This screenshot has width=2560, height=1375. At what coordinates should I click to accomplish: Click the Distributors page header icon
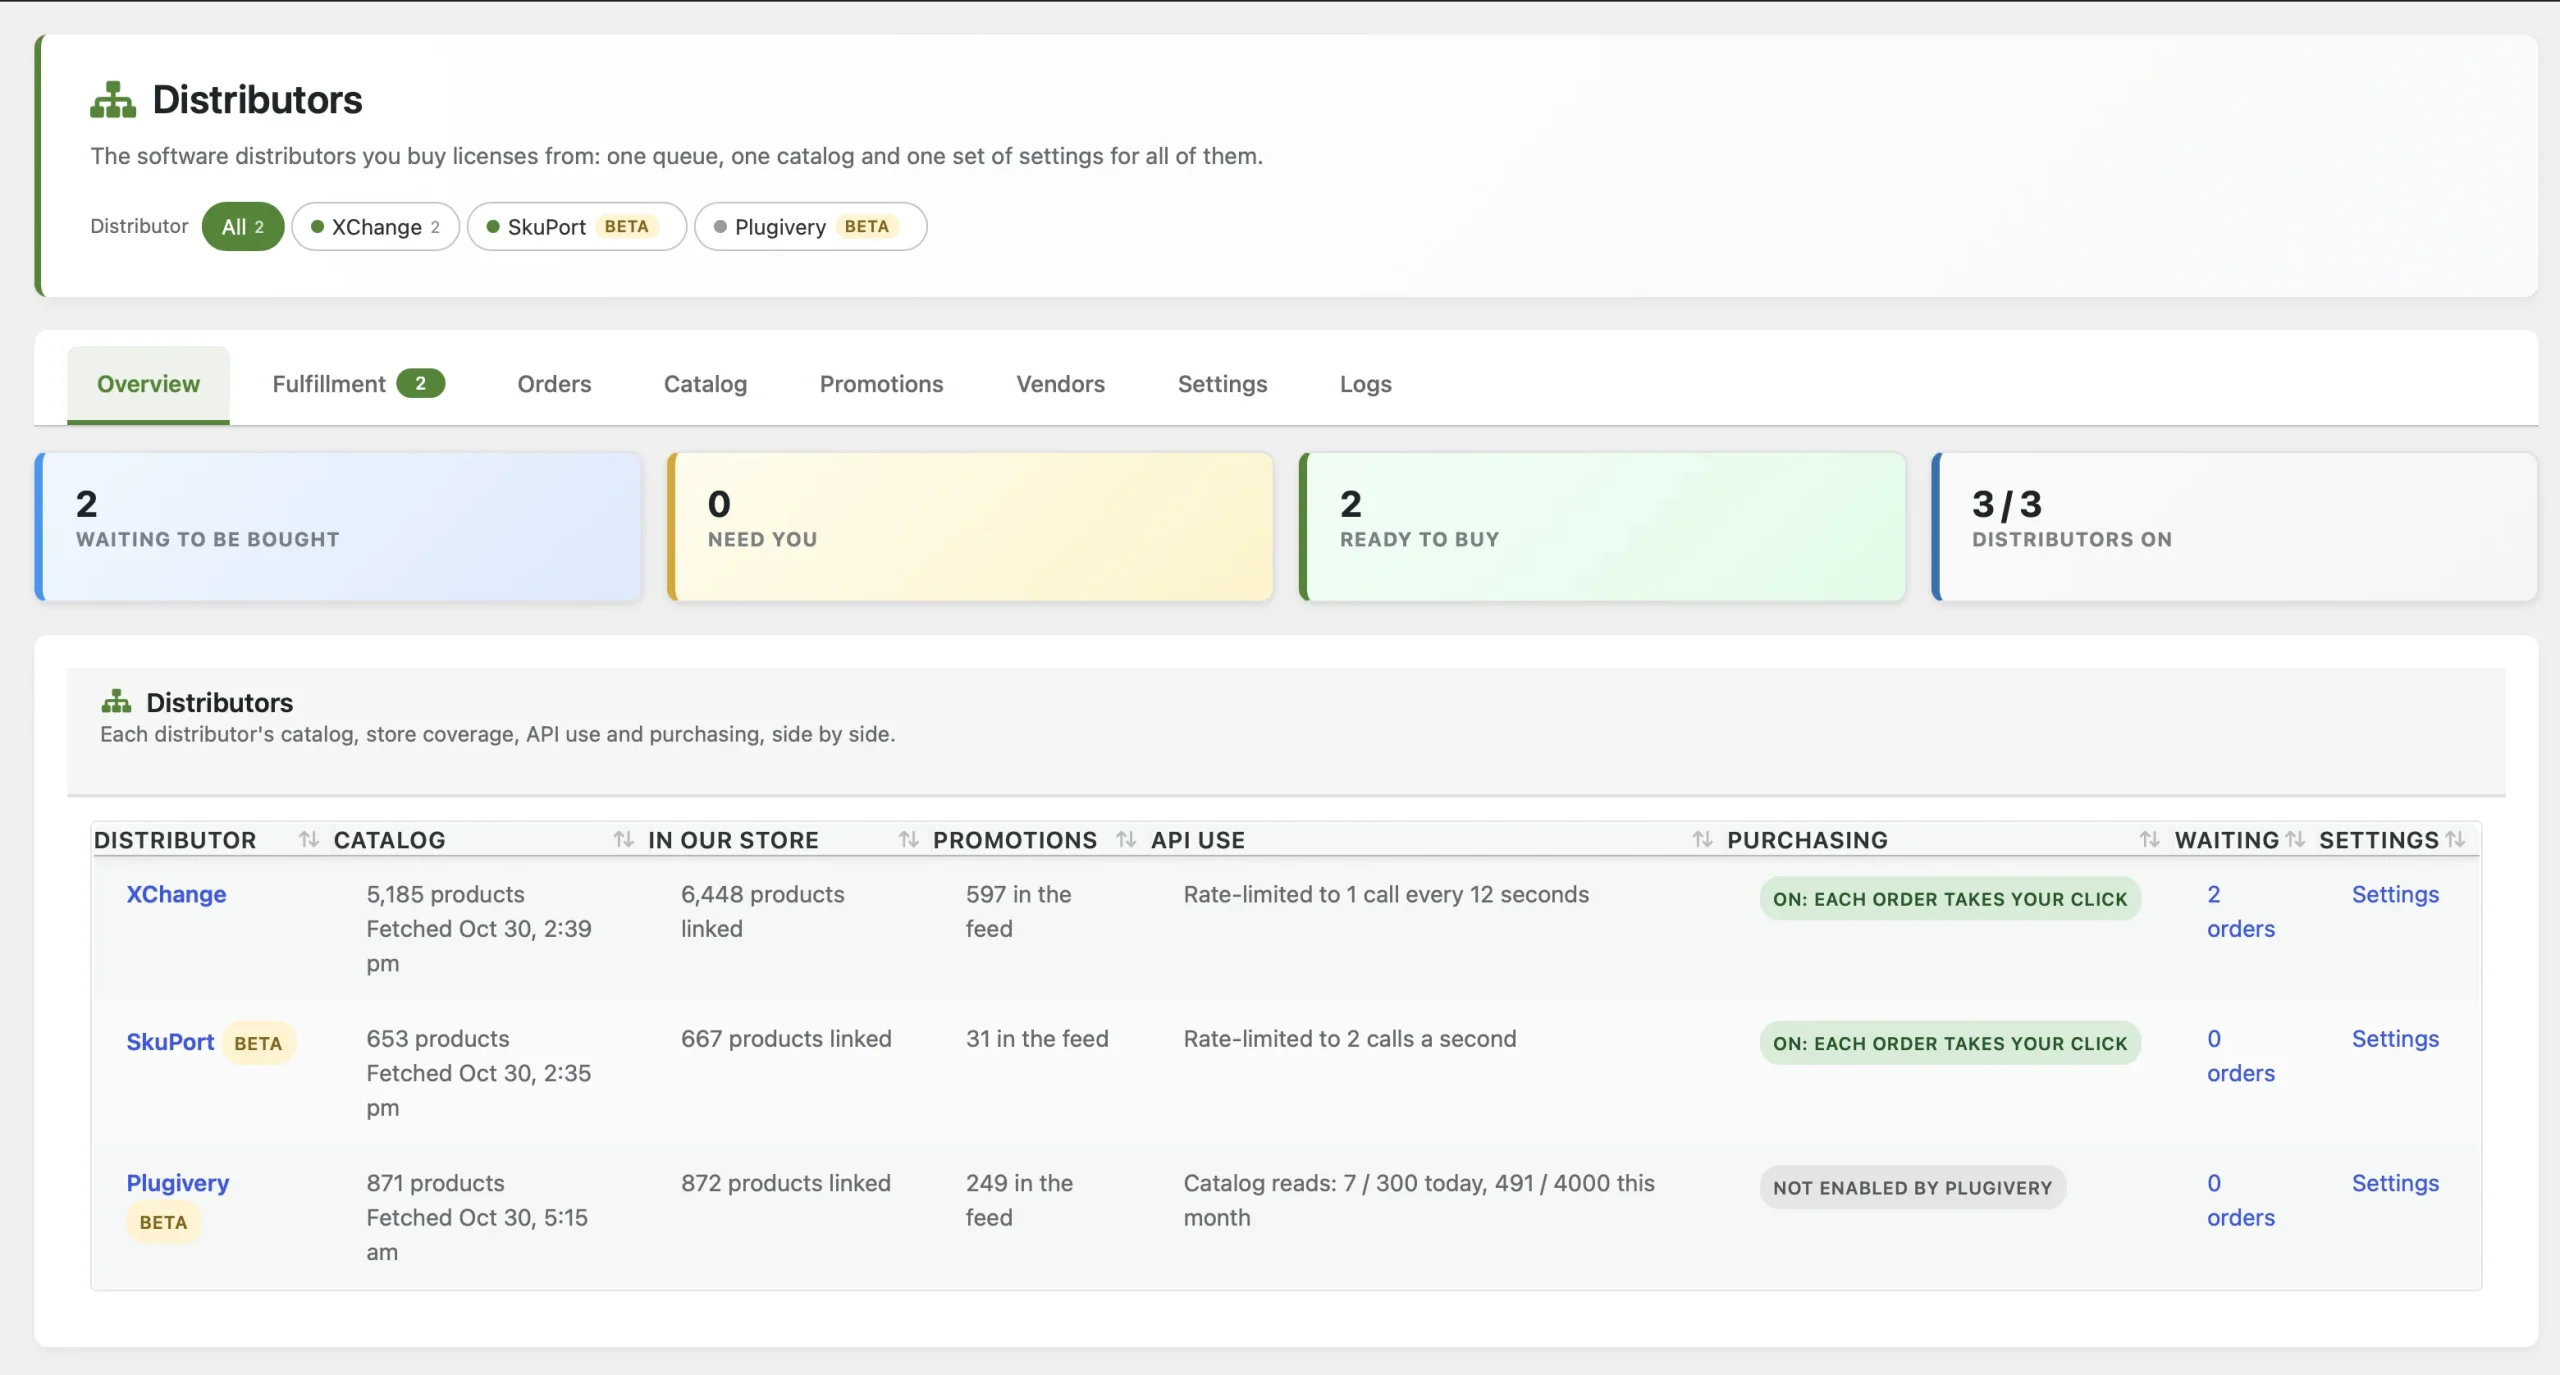coord(113,100)
